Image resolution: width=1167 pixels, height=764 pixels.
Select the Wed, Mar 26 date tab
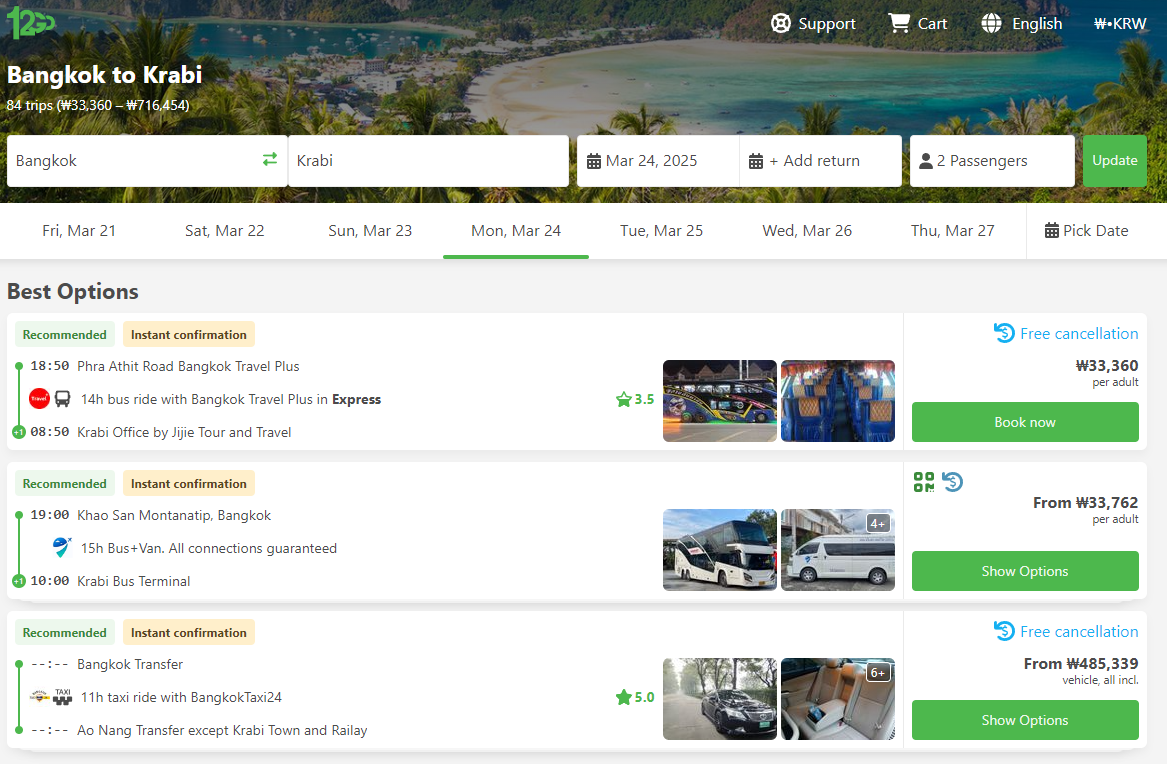807,231
